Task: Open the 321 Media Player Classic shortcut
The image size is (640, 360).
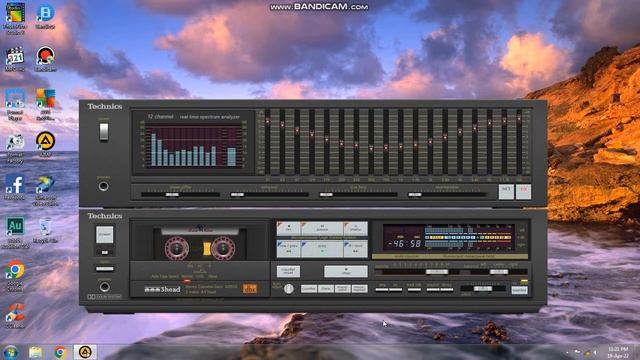Action: (x=15, y=59)
